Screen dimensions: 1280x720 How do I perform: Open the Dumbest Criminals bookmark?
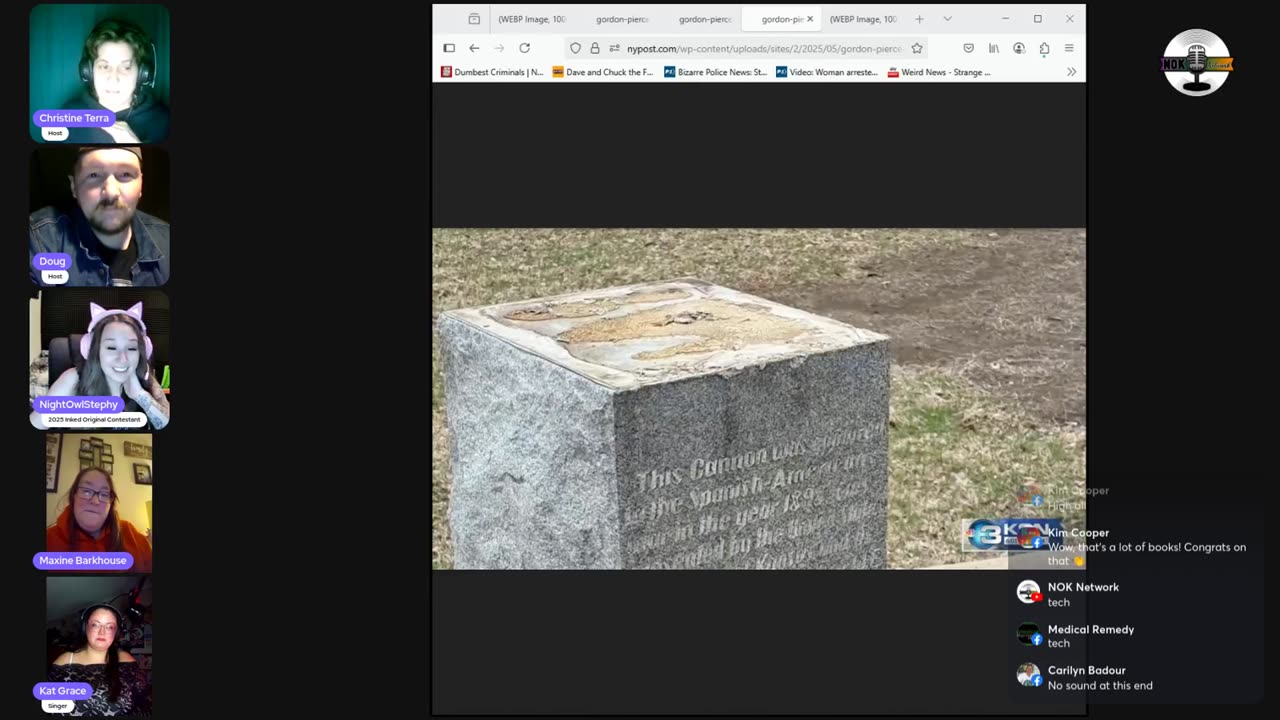(492, 72)
